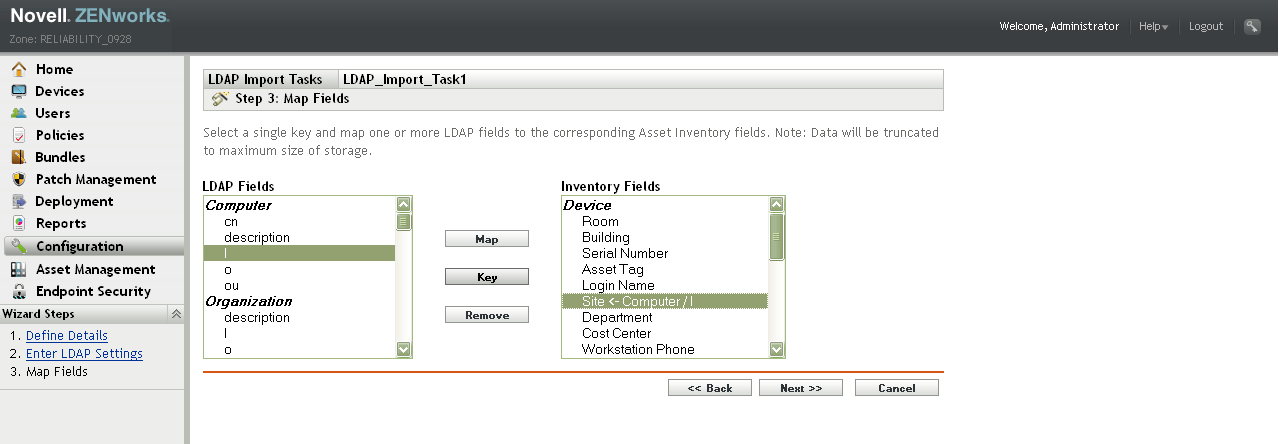Click the Bundles box icon
1283x444 pixels.
[x=18, y=157]
